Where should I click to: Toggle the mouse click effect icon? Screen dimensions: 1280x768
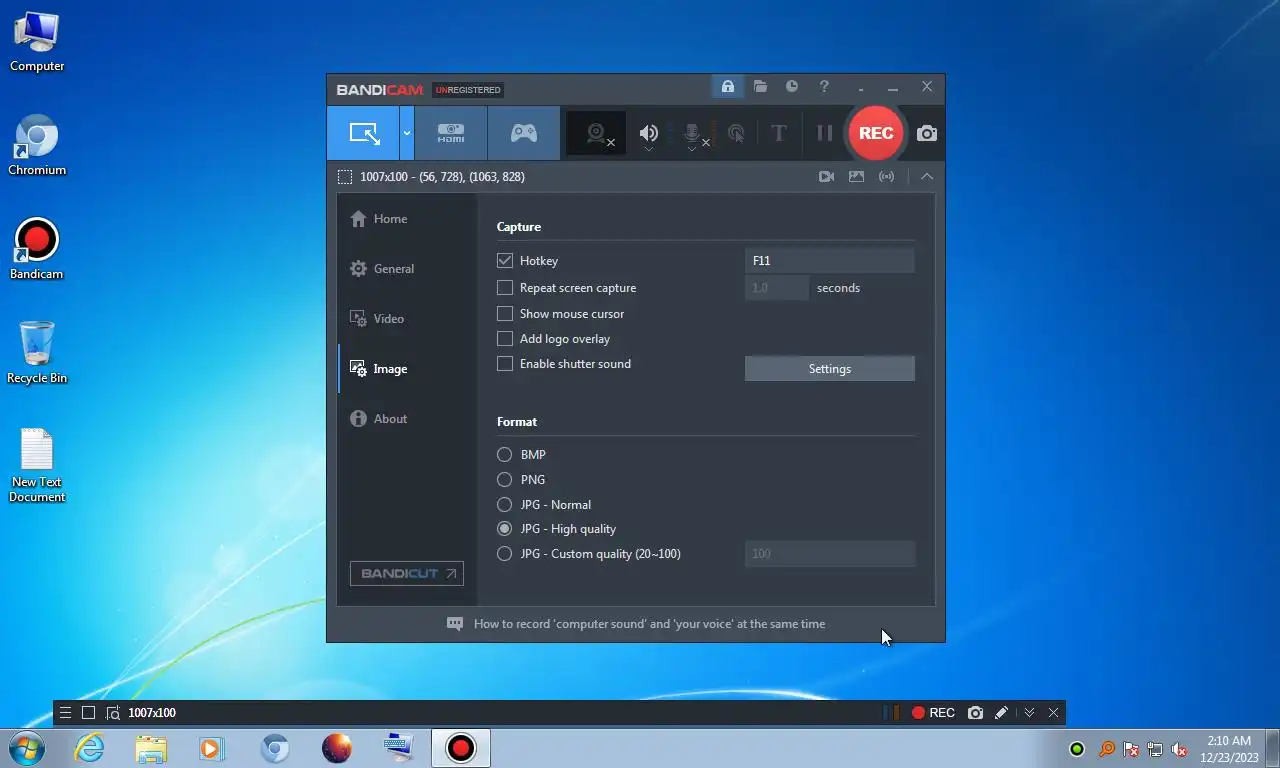[736, 133]
